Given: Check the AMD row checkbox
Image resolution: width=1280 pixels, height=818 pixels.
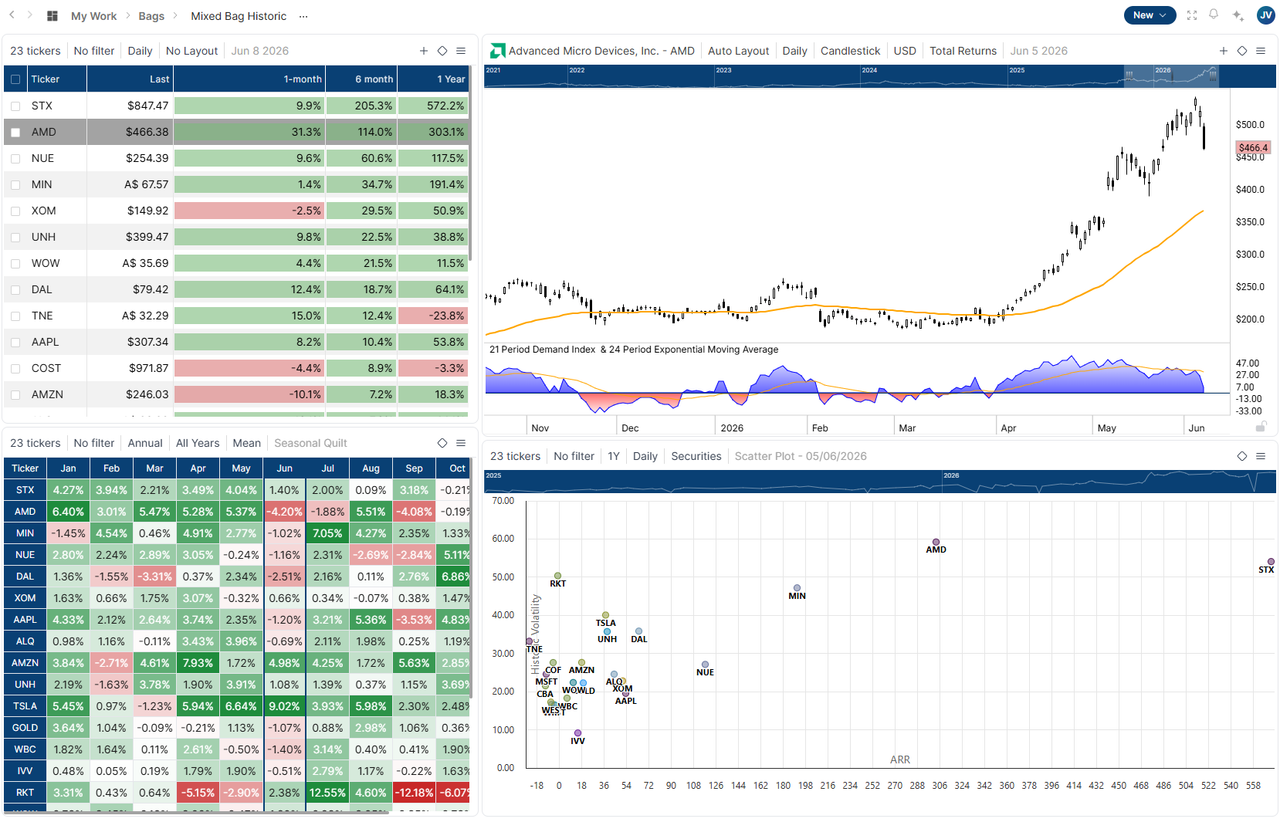Looking at the screenshot, I should [15, 132].
